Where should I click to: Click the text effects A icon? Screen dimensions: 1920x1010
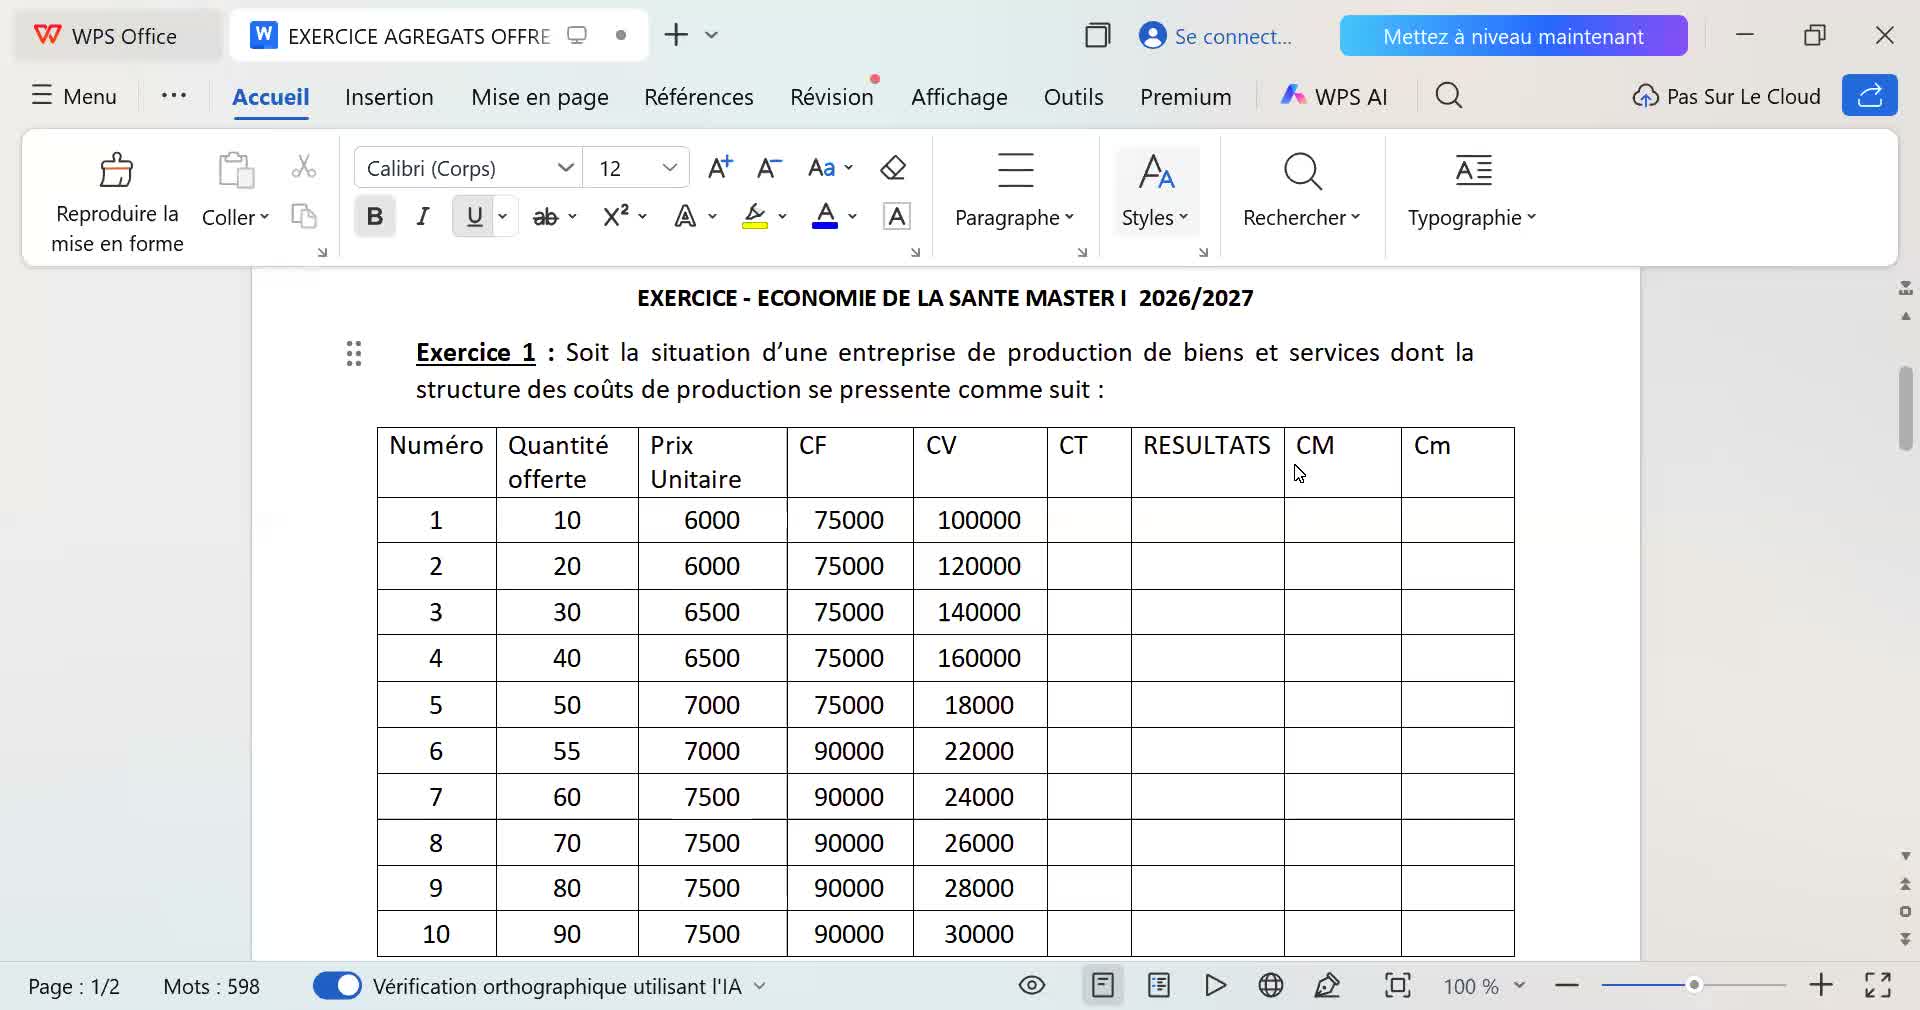point(685,217)
